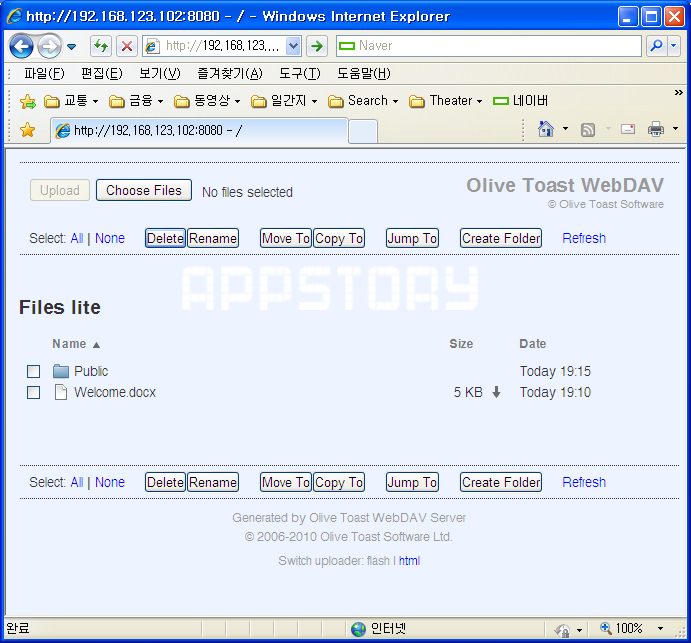Click the Upload button
Image resolution: width=691 pixels, height=643 pixels.
60,190
